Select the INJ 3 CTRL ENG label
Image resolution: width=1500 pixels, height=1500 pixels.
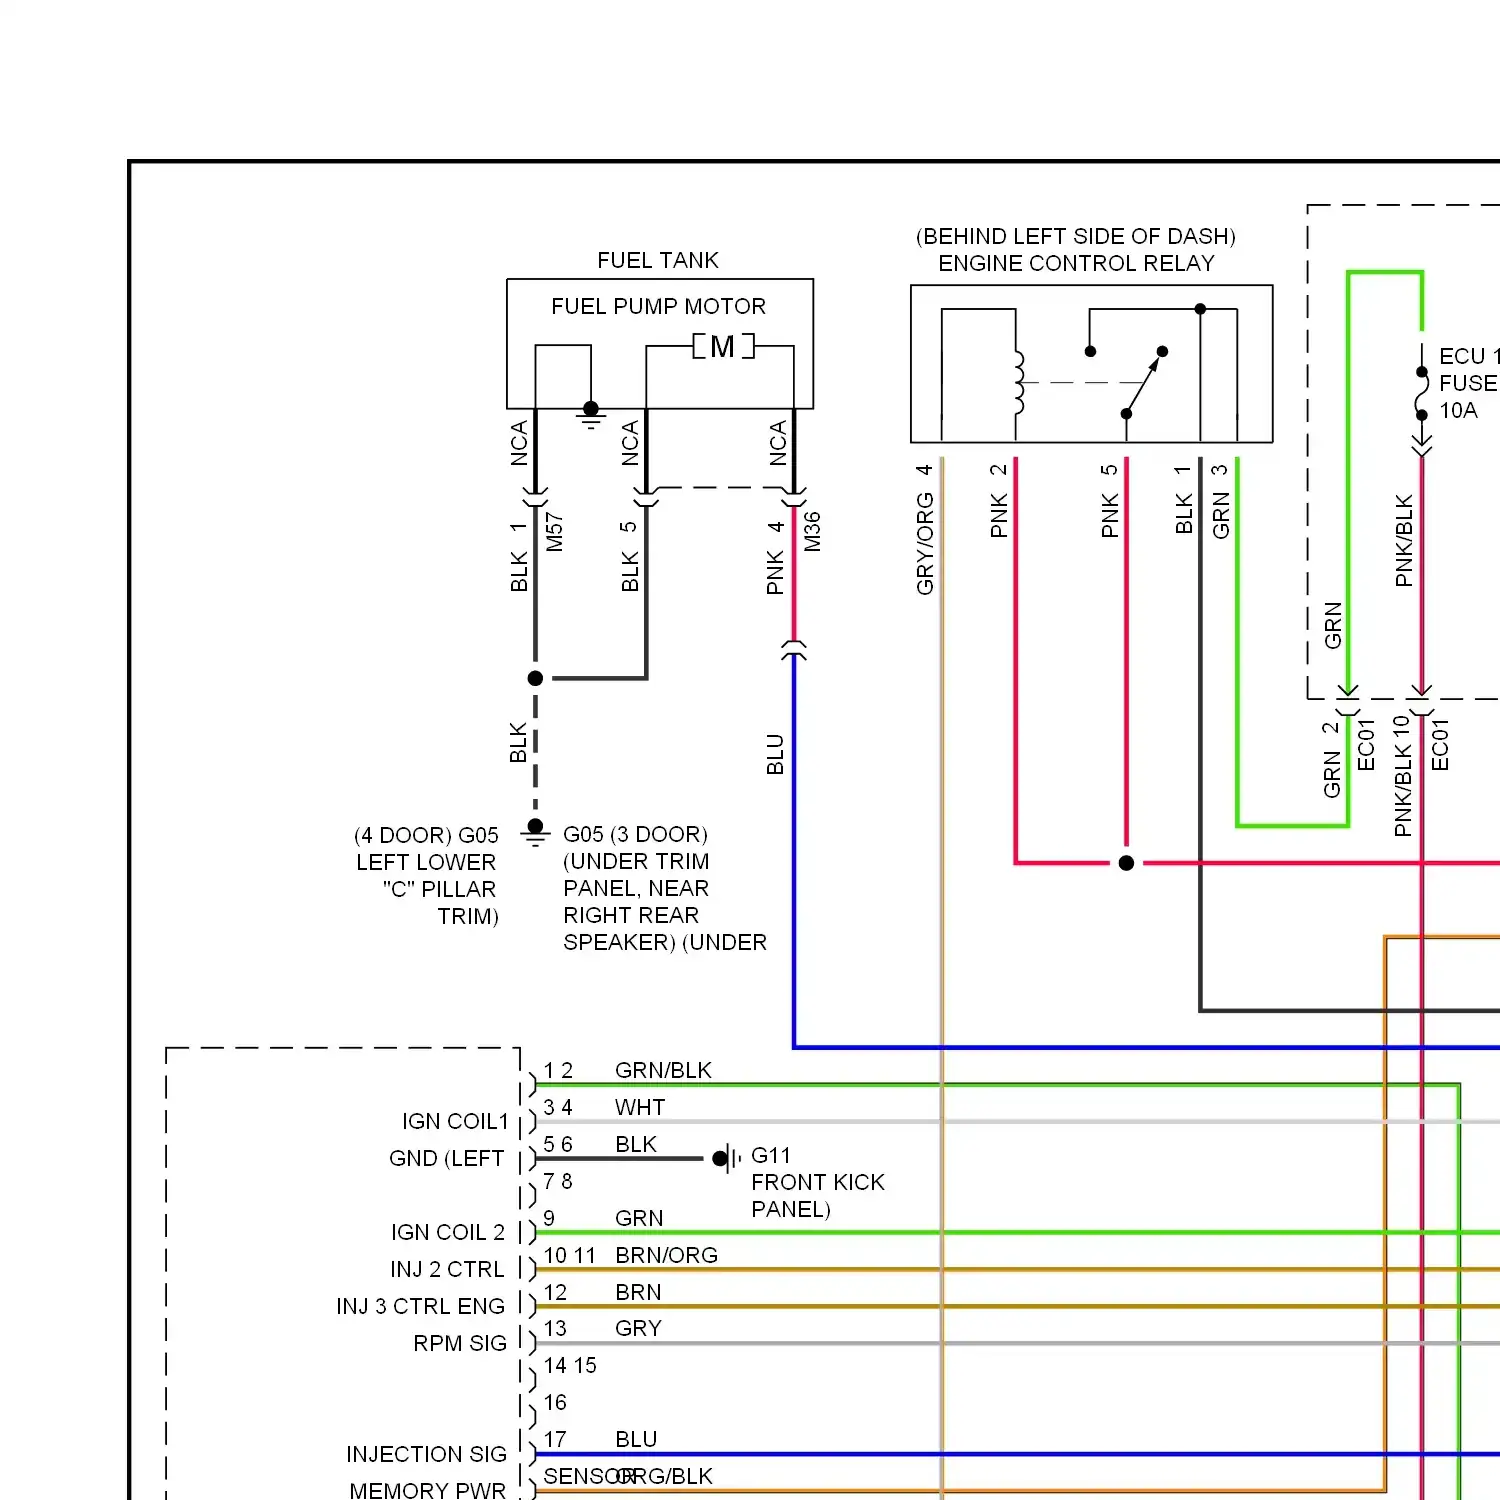421,1306
